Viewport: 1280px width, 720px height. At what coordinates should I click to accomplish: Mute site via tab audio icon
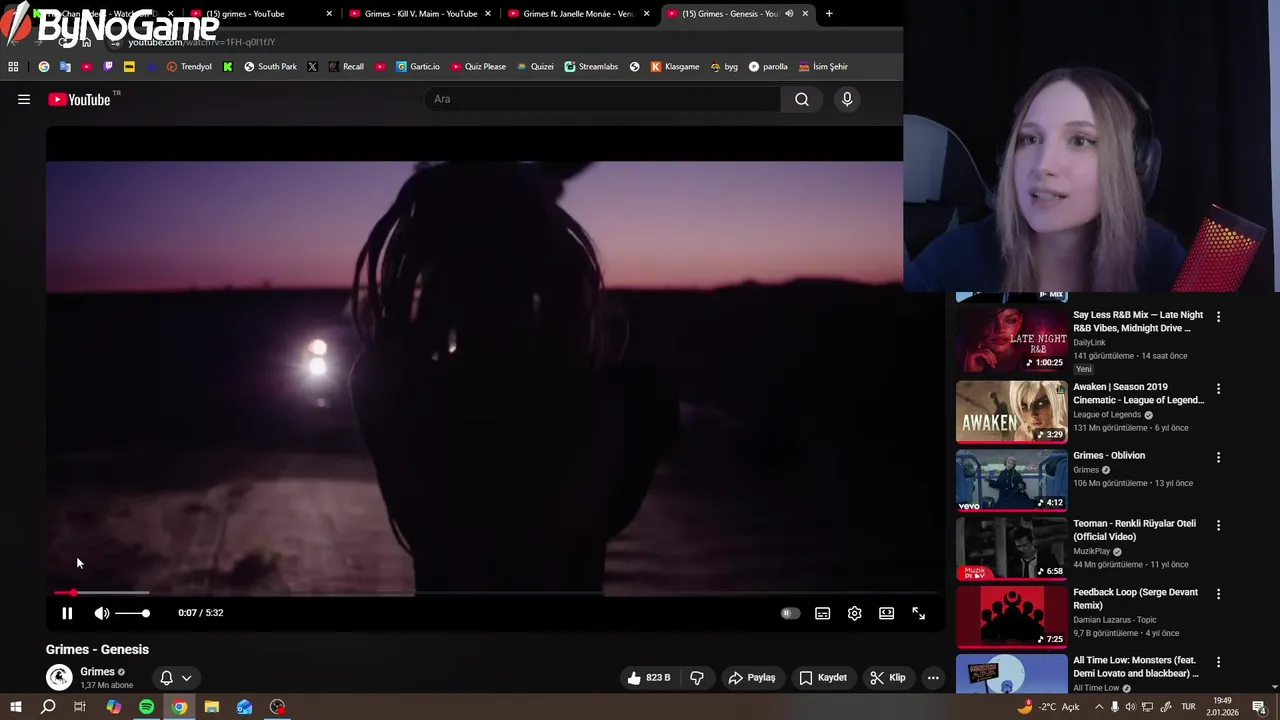pyautogui.click(x=789, y=14)
